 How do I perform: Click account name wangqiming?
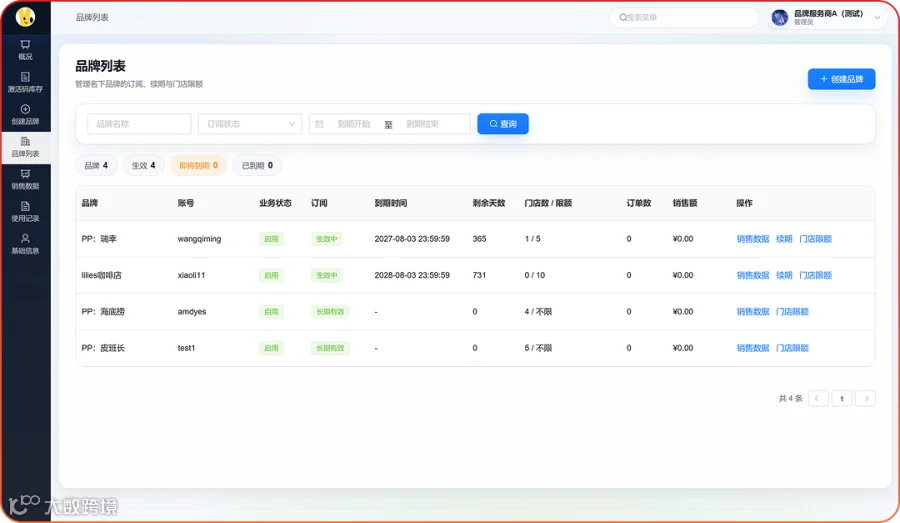coord(199,239)
